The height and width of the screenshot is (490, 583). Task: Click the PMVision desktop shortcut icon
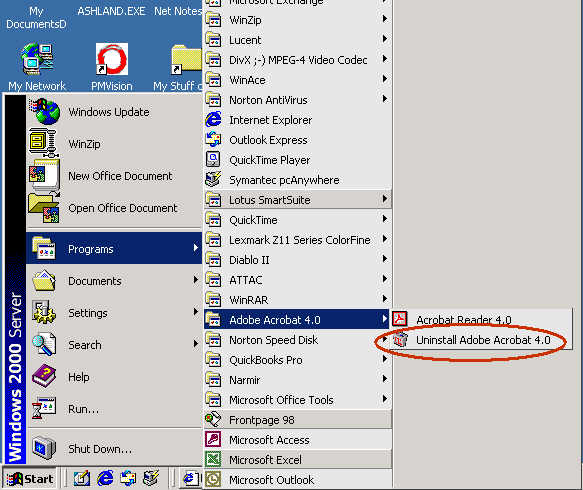tap(112, 59)
